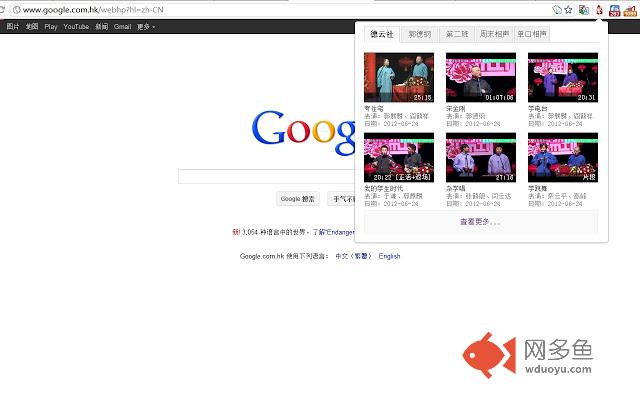This screenshot has width=640, height=400.
Task: Click the bookmark star icon in address bar
Action: pyautogui.click(x=568, y=10)
